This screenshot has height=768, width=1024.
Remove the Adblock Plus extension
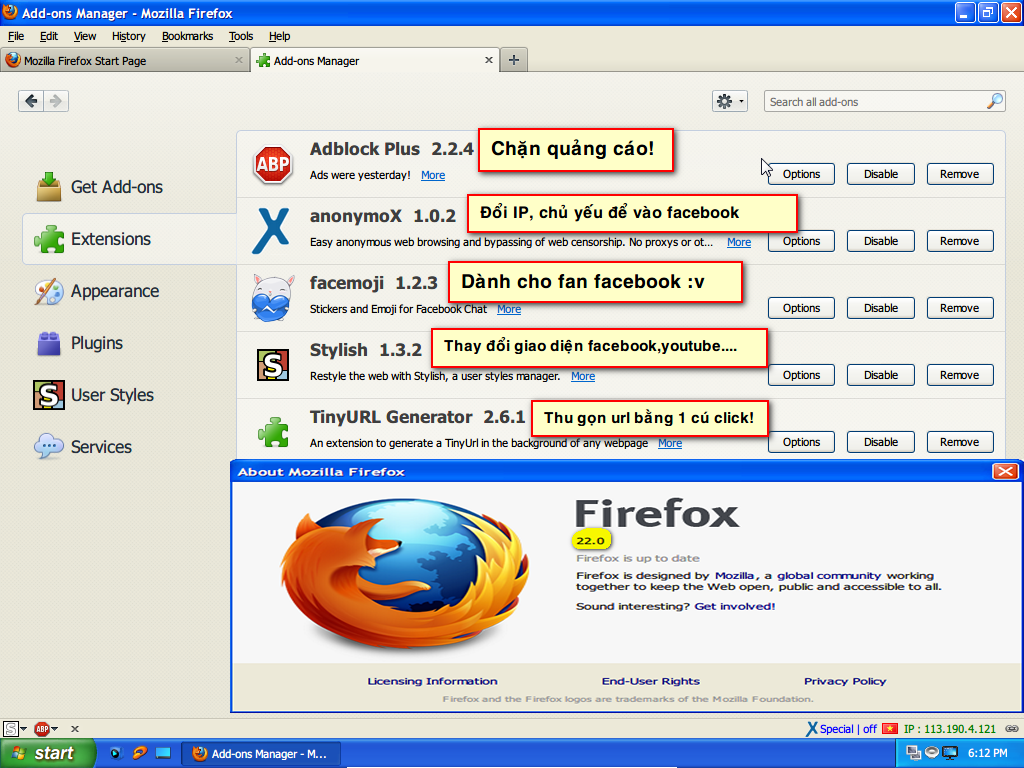click(x=960, y=174)
